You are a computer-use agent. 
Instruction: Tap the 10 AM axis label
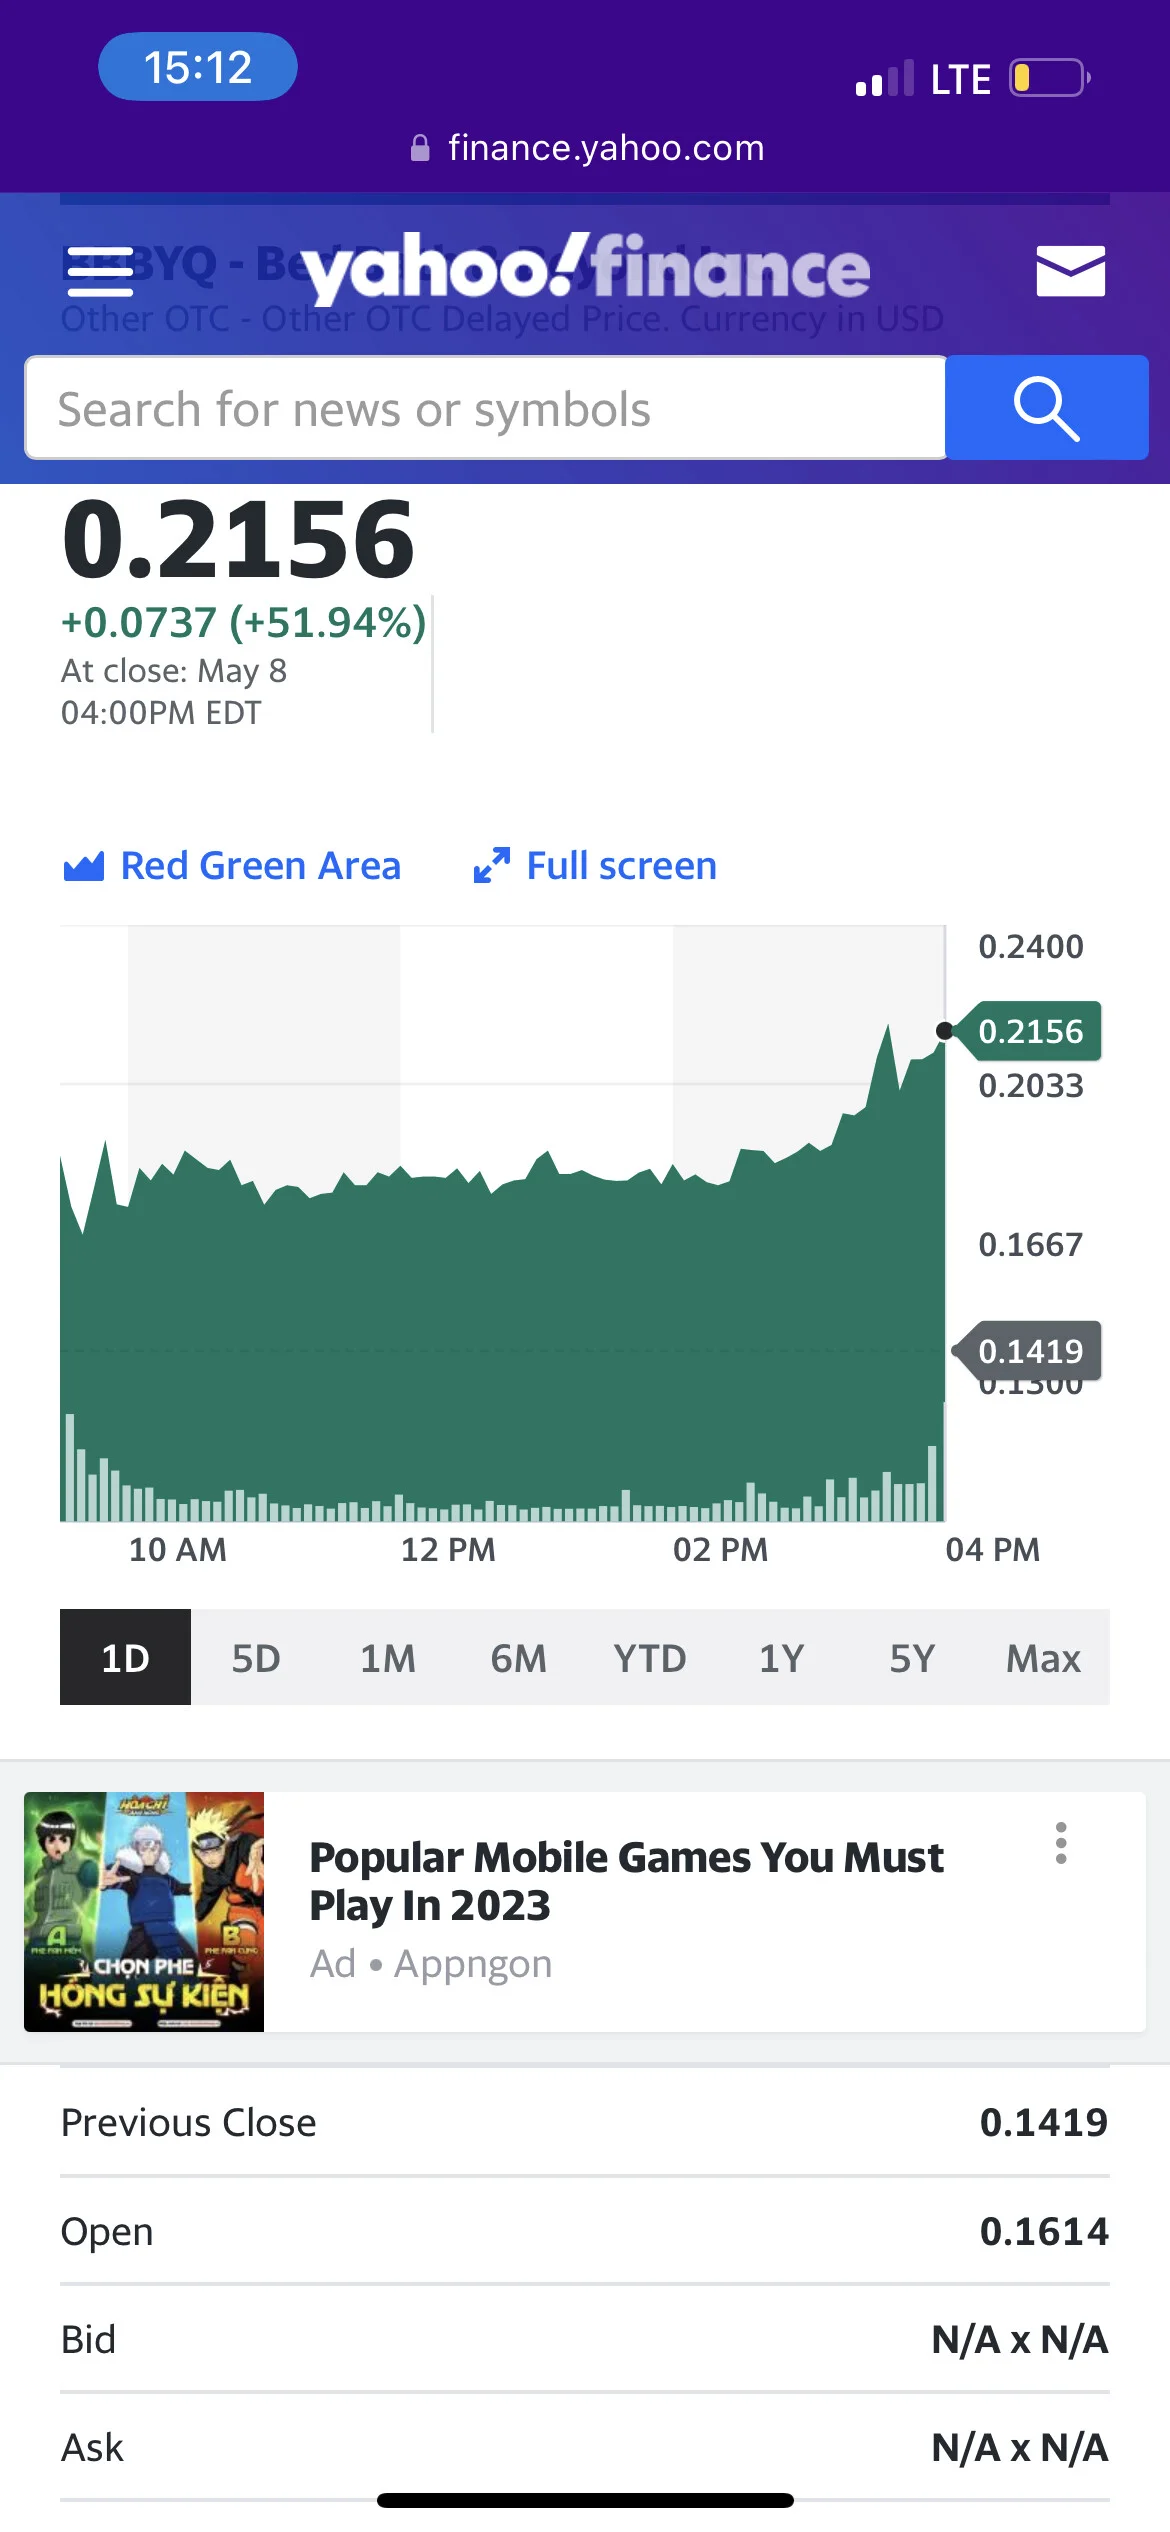tap(178, 1550)
